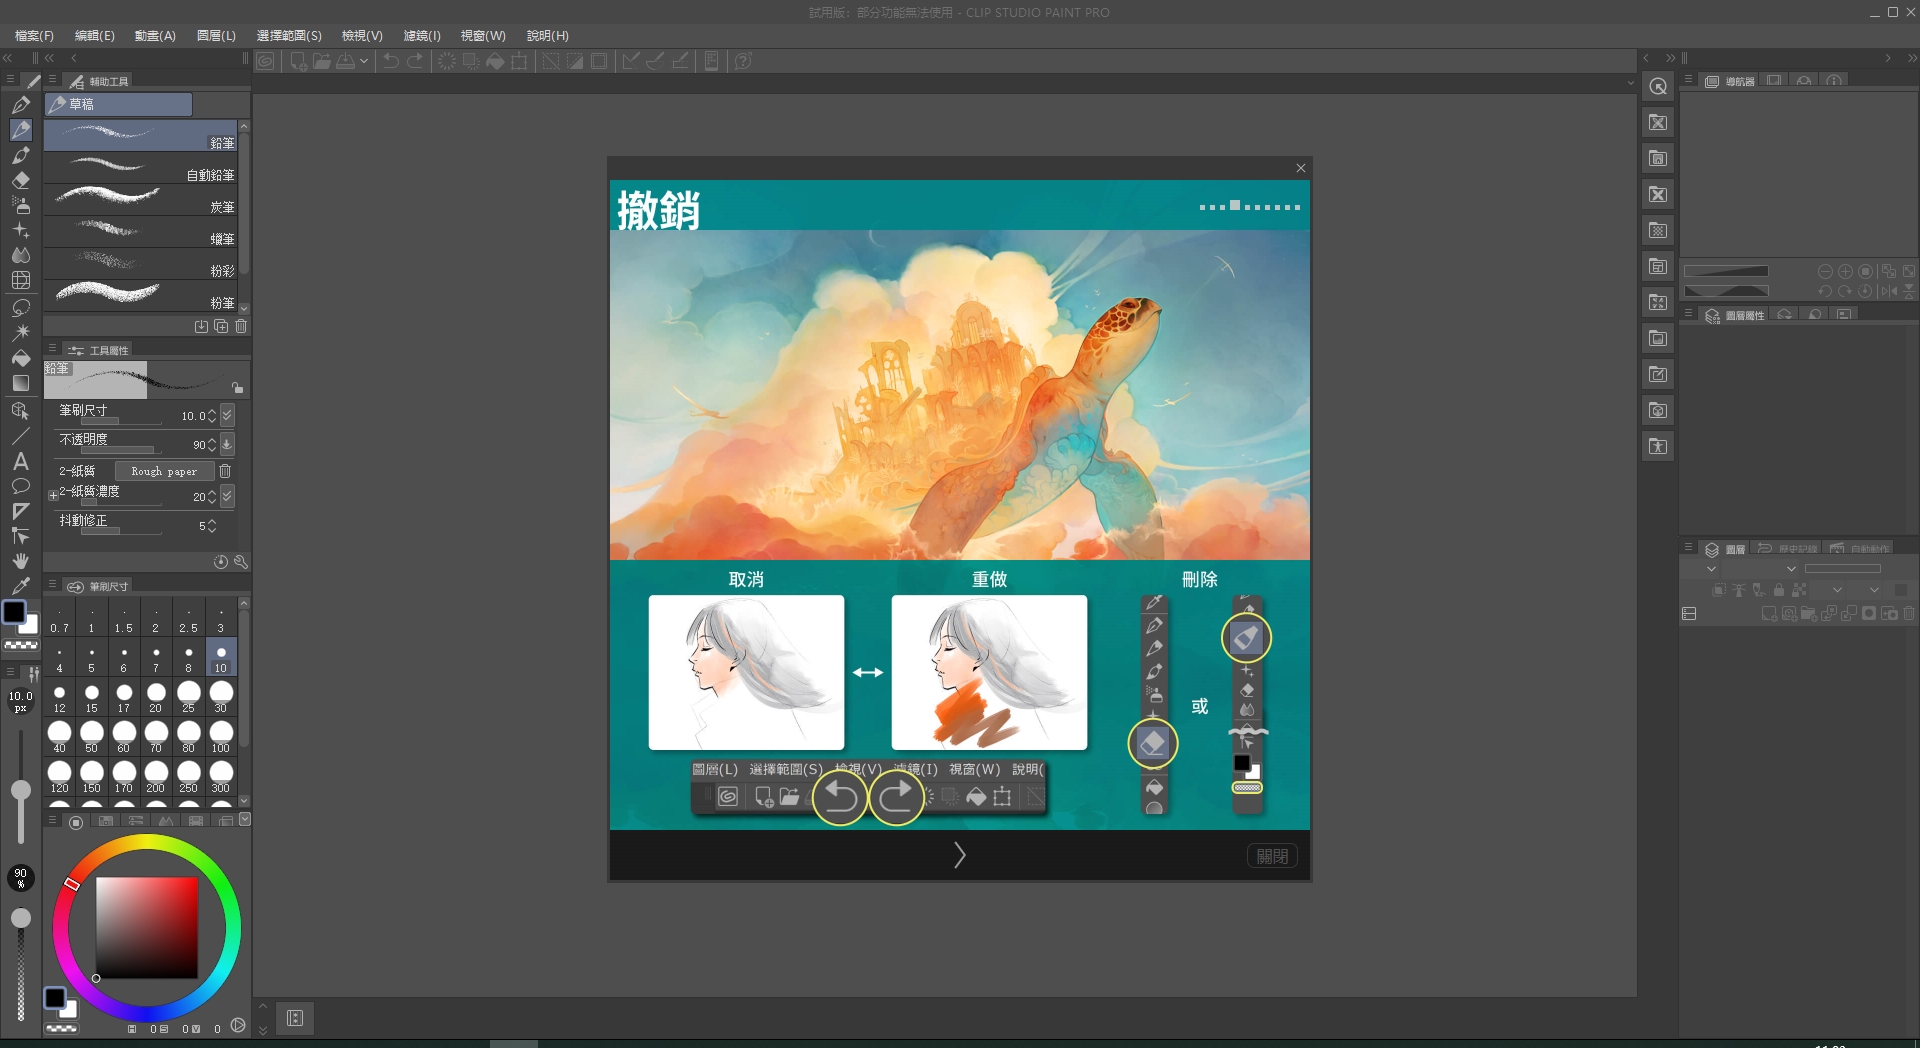Screen dimensions: 1920x1048
Task: Click the Redo icon in the top command bar
Action: click(415, 61)
